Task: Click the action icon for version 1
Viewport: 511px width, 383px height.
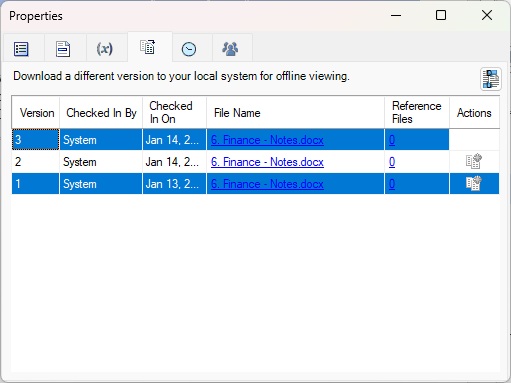Action: tap(473, 184)
